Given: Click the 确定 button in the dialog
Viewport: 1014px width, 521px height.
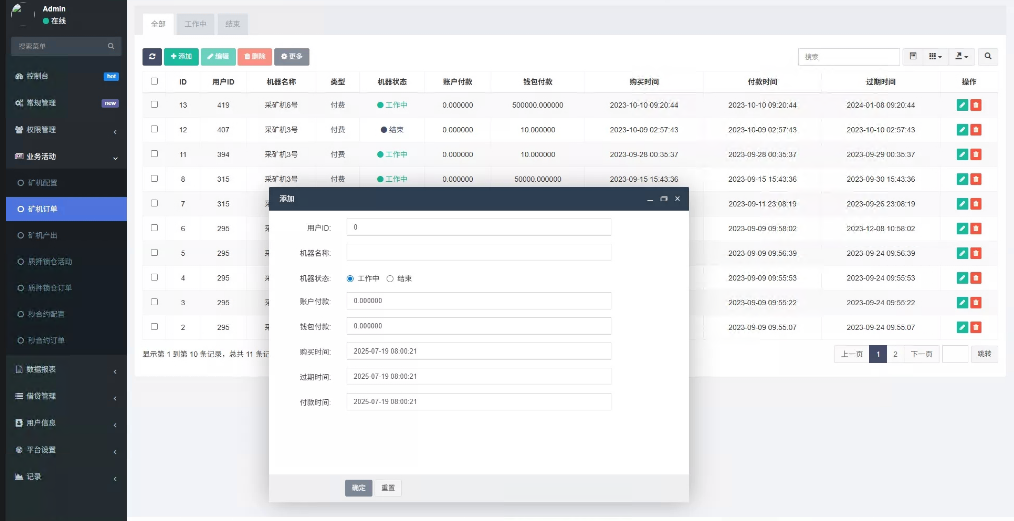Looking at the screenshot, I should 358,488.
